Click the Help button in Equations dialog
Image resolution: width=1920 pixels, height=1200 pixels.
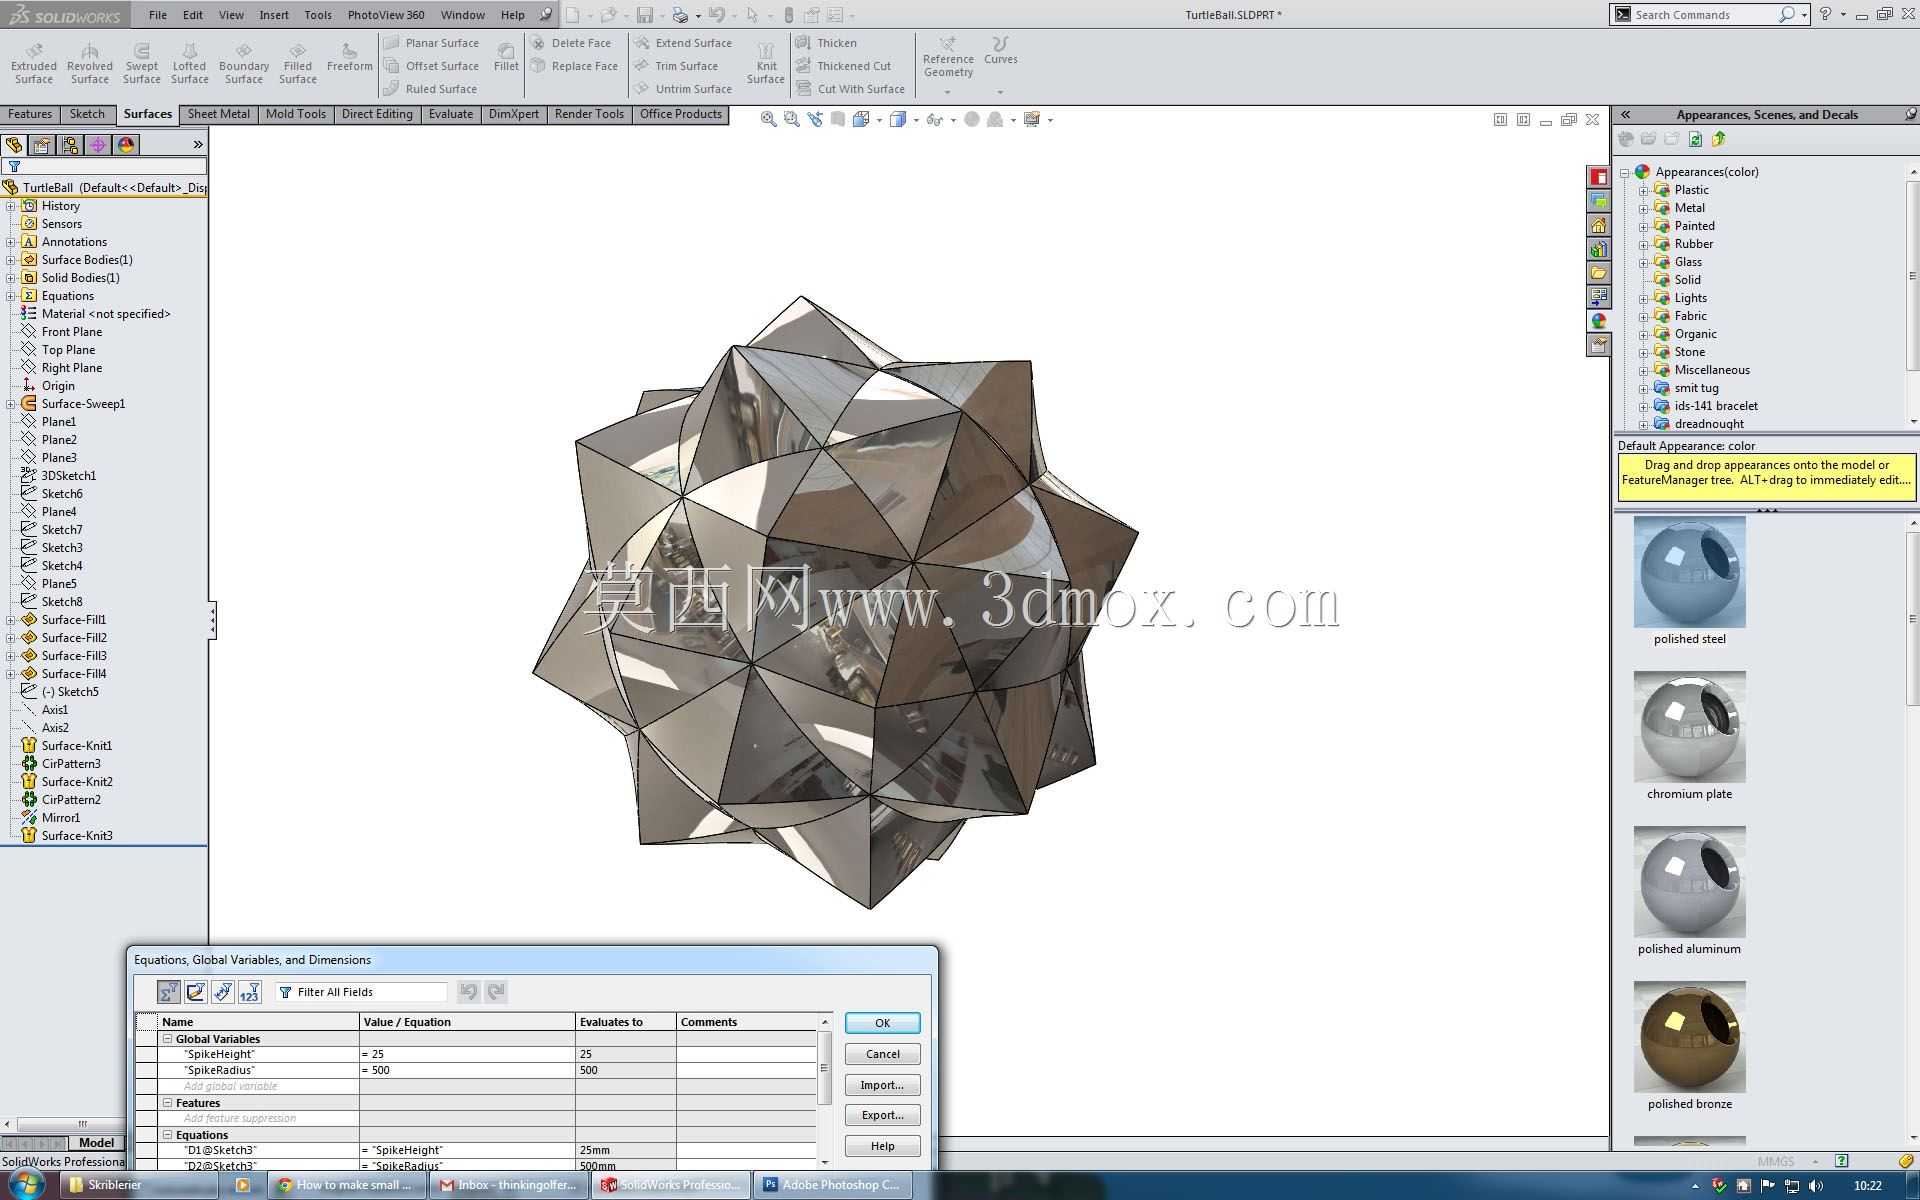882,1146
